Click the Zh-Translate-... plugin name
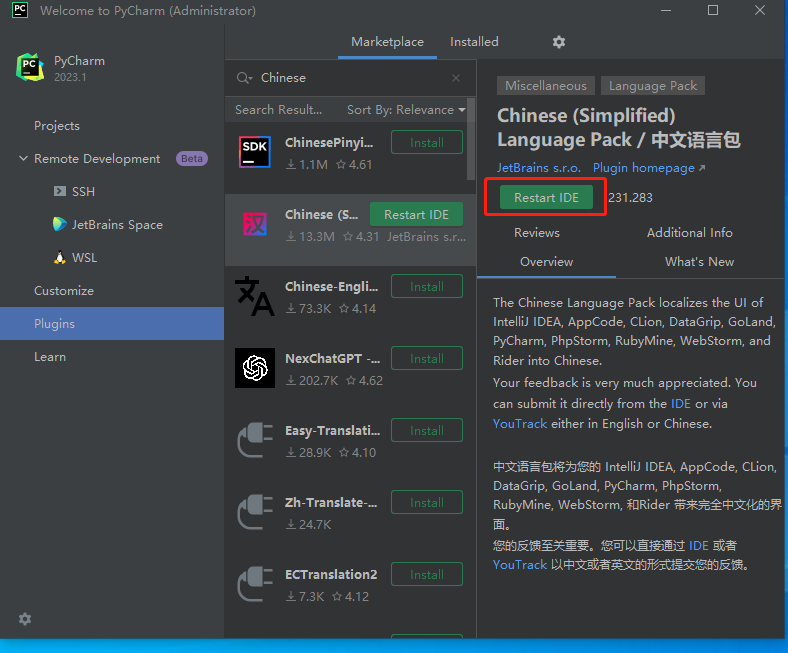The height and width of the screenshot is (653, 788). (331, 502)
